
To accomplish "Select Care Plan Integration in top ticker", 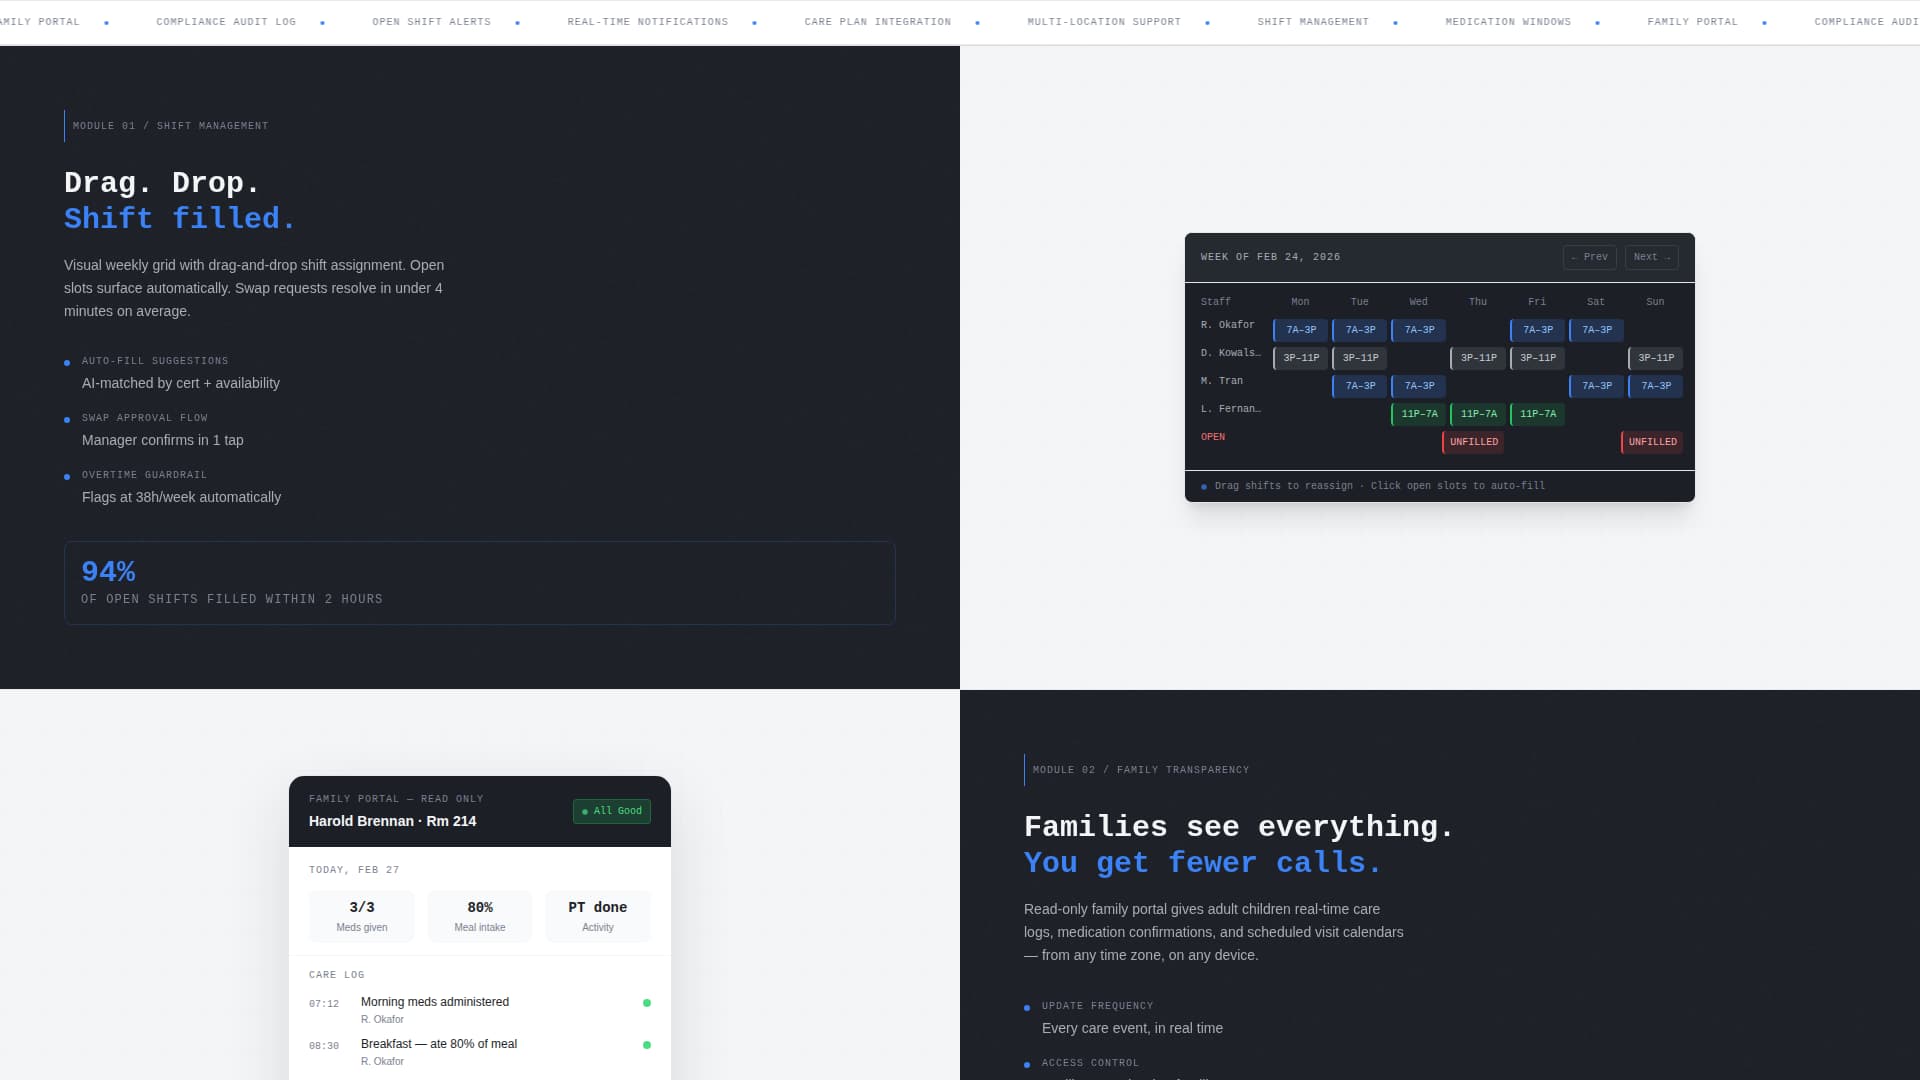I will tap(877, 22).
